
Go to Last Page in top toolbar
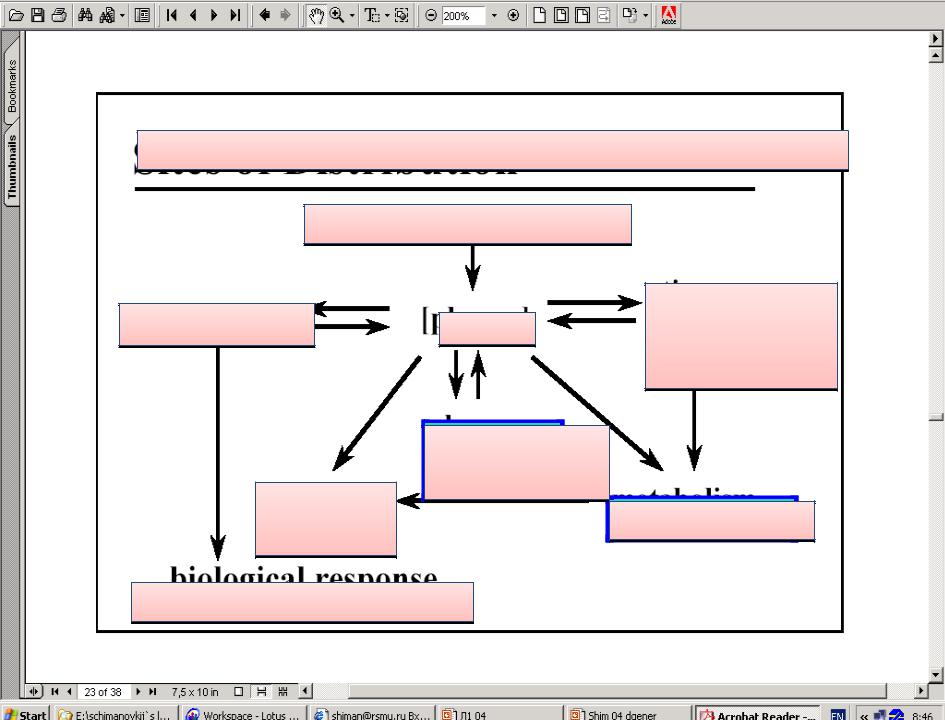[235, 15]
